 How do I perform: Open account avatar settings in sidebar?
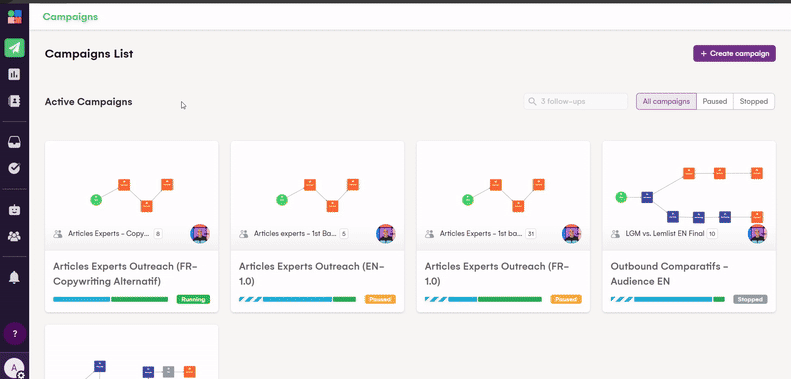click(x=15, y=367)
